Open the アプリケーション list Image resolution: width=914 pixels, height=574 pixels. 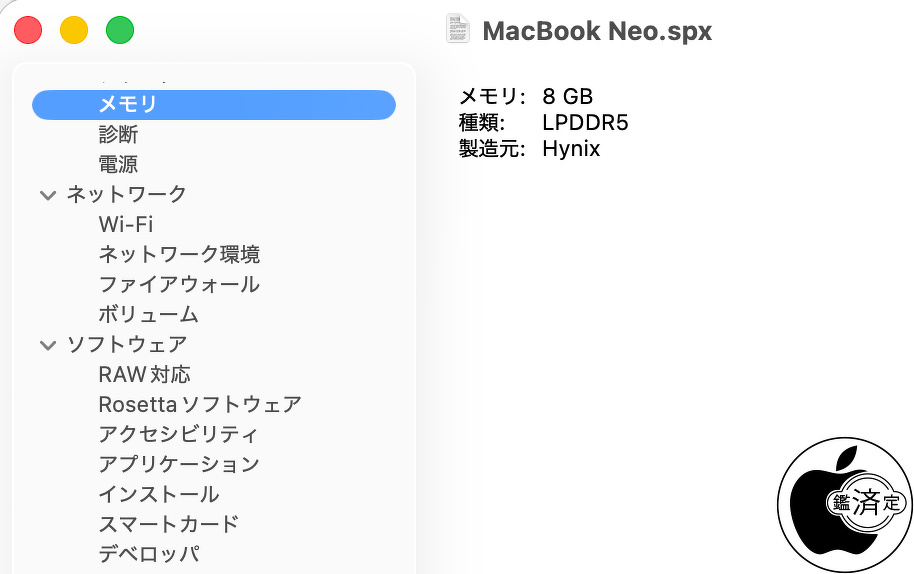(179, 464)
